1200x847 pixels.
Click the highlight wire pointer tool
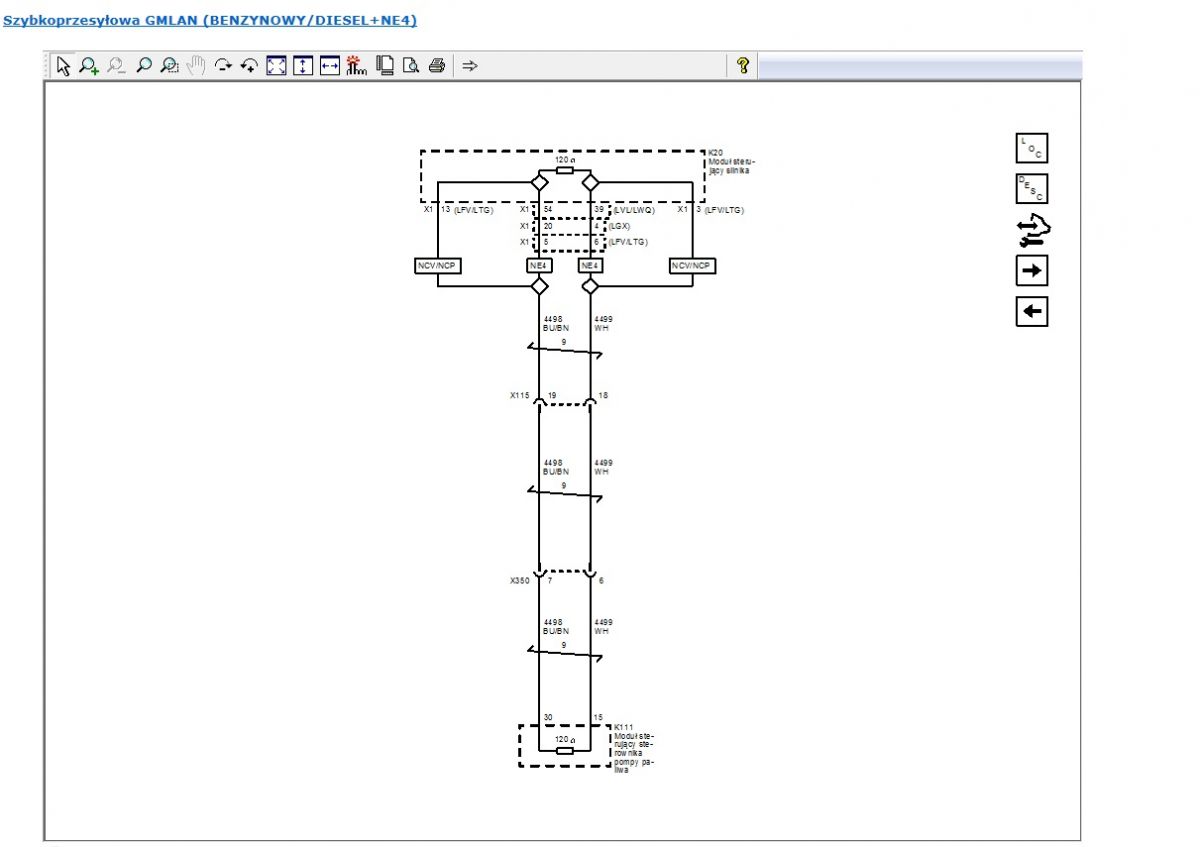pos(357,66)
